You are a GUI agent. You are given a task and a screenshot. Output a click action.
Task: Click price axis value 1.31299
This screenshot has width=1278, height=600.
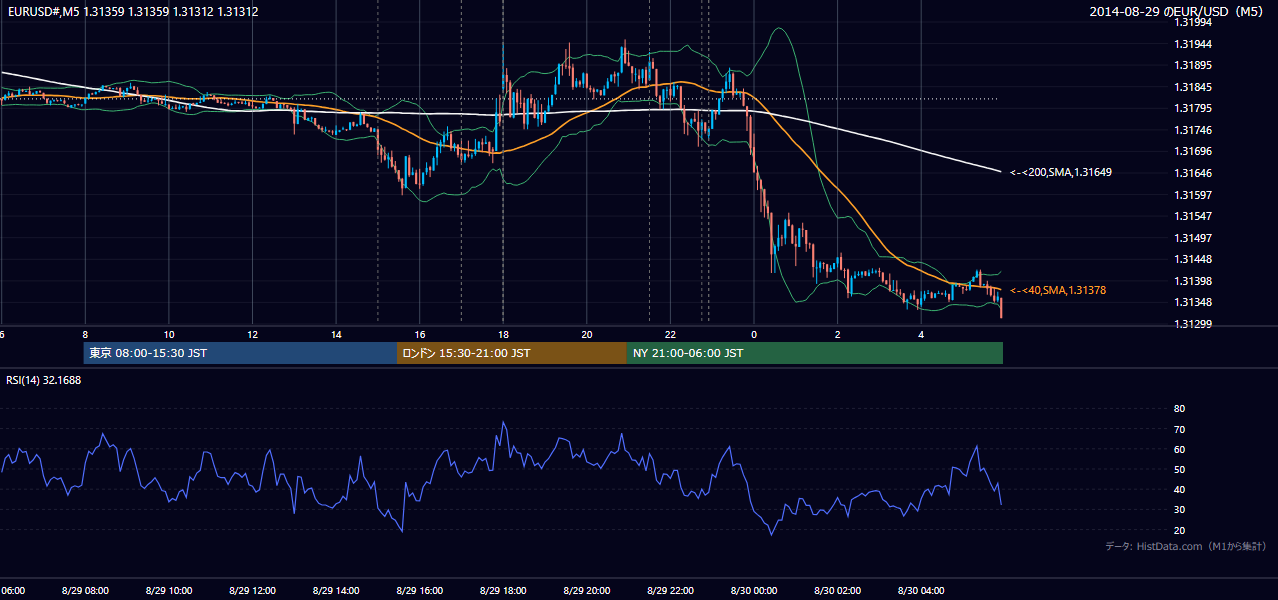point(1193,324)
